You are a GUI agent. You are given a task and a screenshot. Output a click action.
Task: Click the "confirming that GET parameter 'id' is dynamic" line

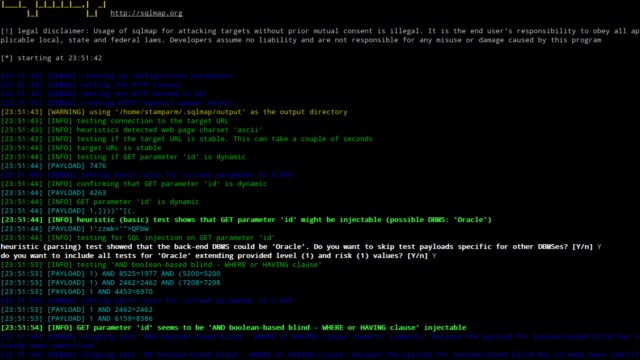click(134, 184)
